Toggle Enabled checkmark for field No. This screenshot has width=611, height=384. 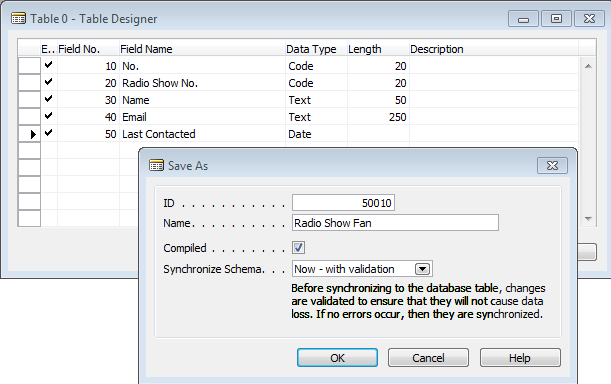(x=49, y=65)
